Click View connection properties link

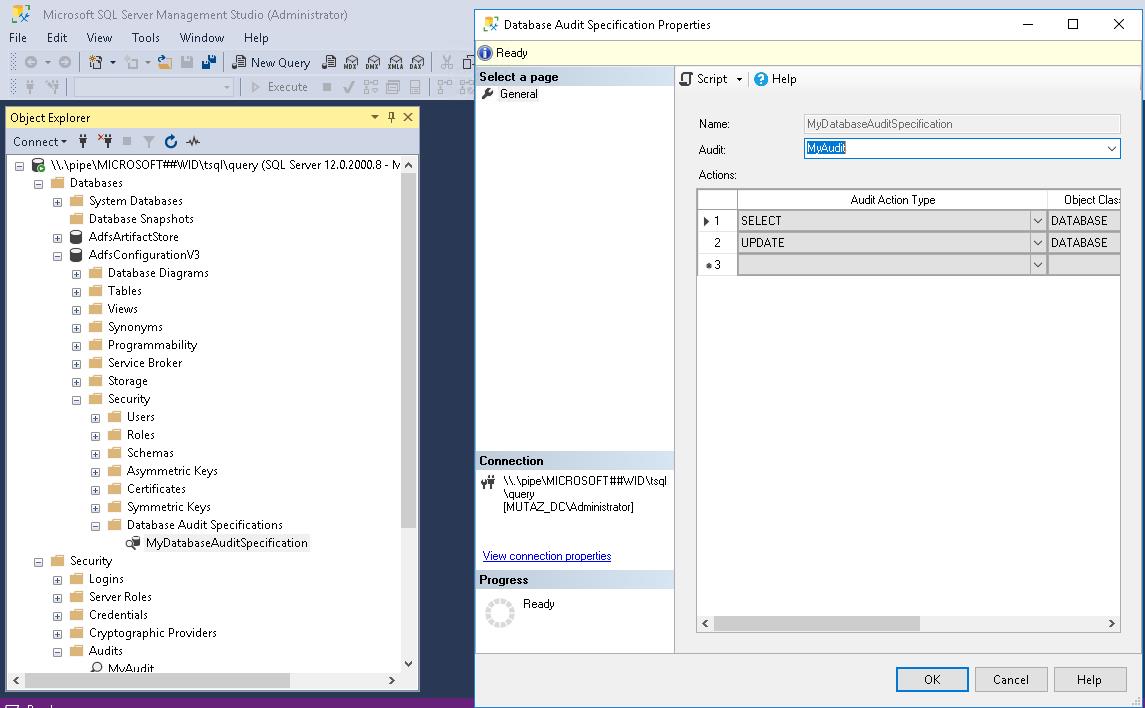tap(547, 556)
